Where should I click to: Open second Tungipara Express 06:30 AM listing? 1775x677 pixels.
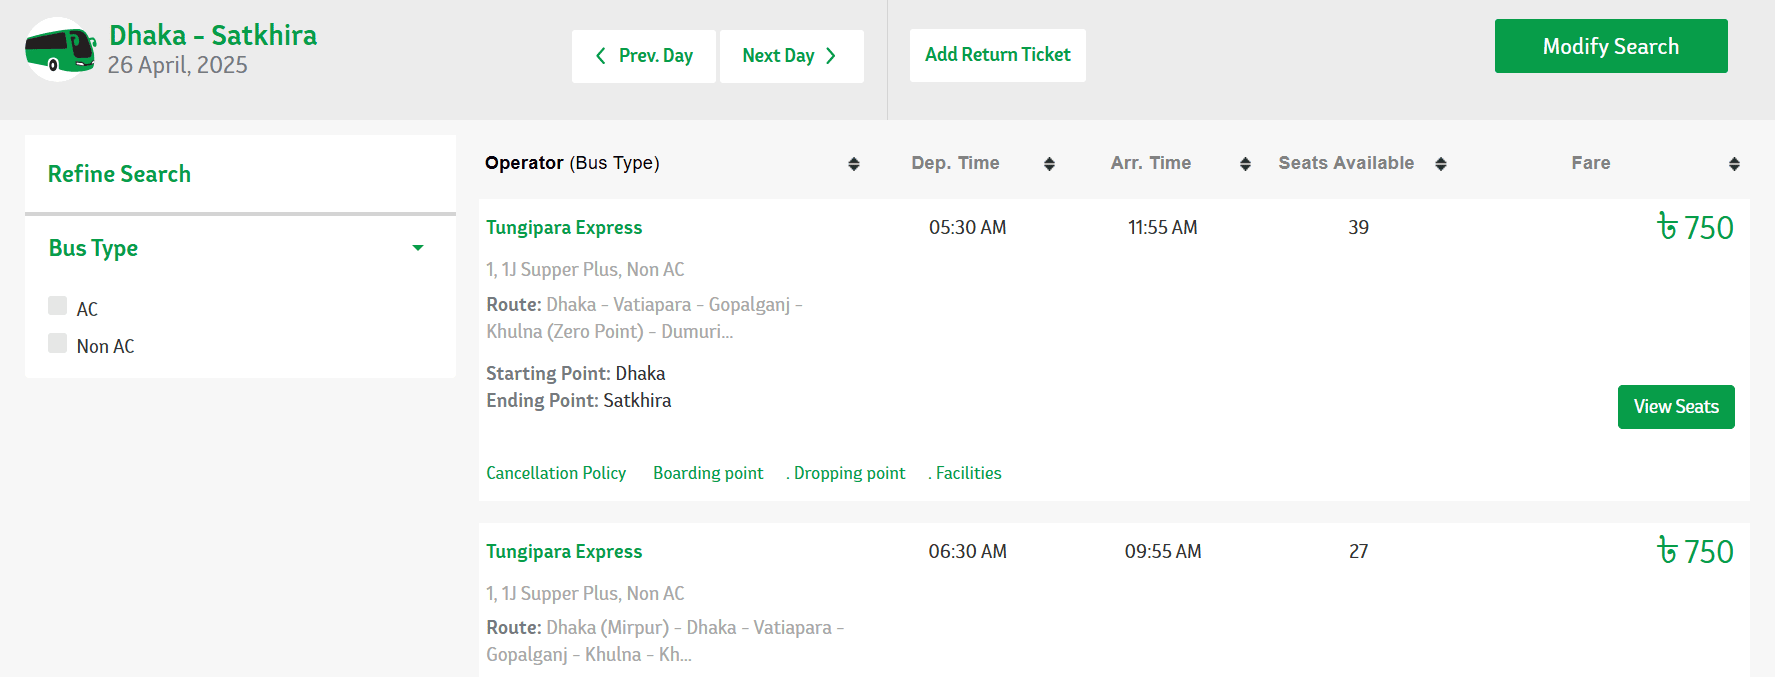coord(564,552)
